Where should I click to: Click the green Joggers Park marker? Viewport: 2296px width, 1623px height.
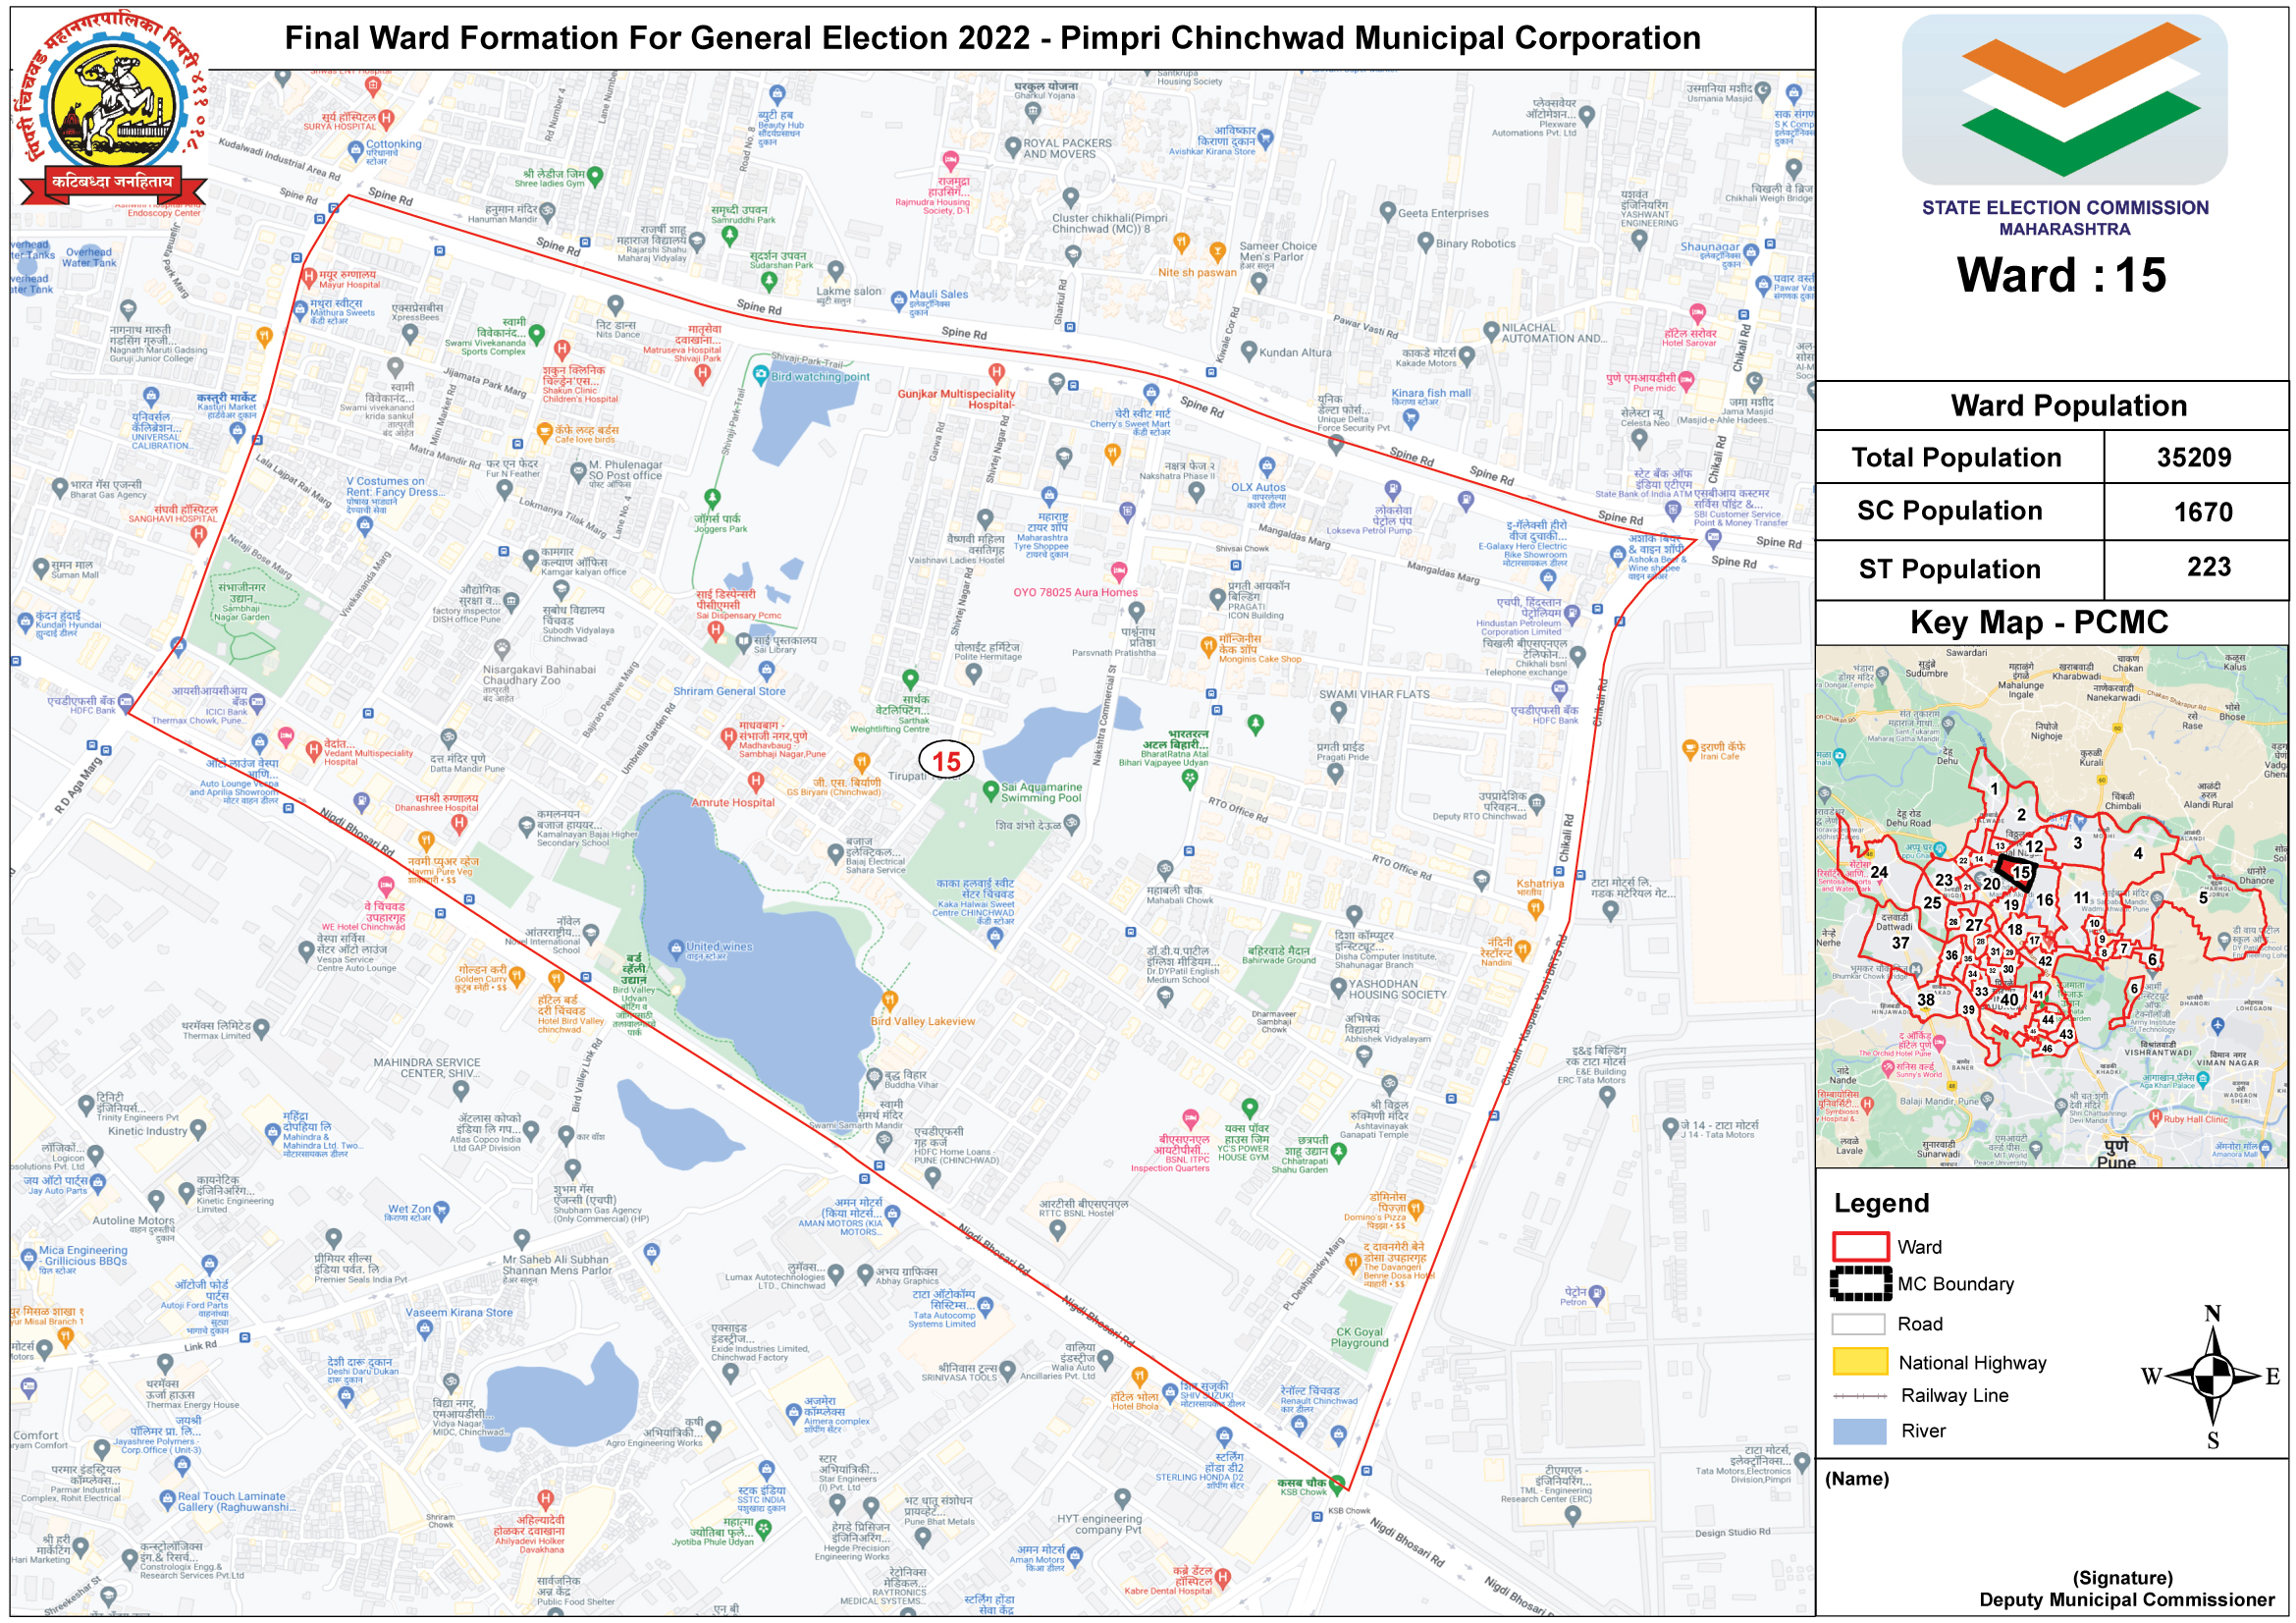(712, 497)
